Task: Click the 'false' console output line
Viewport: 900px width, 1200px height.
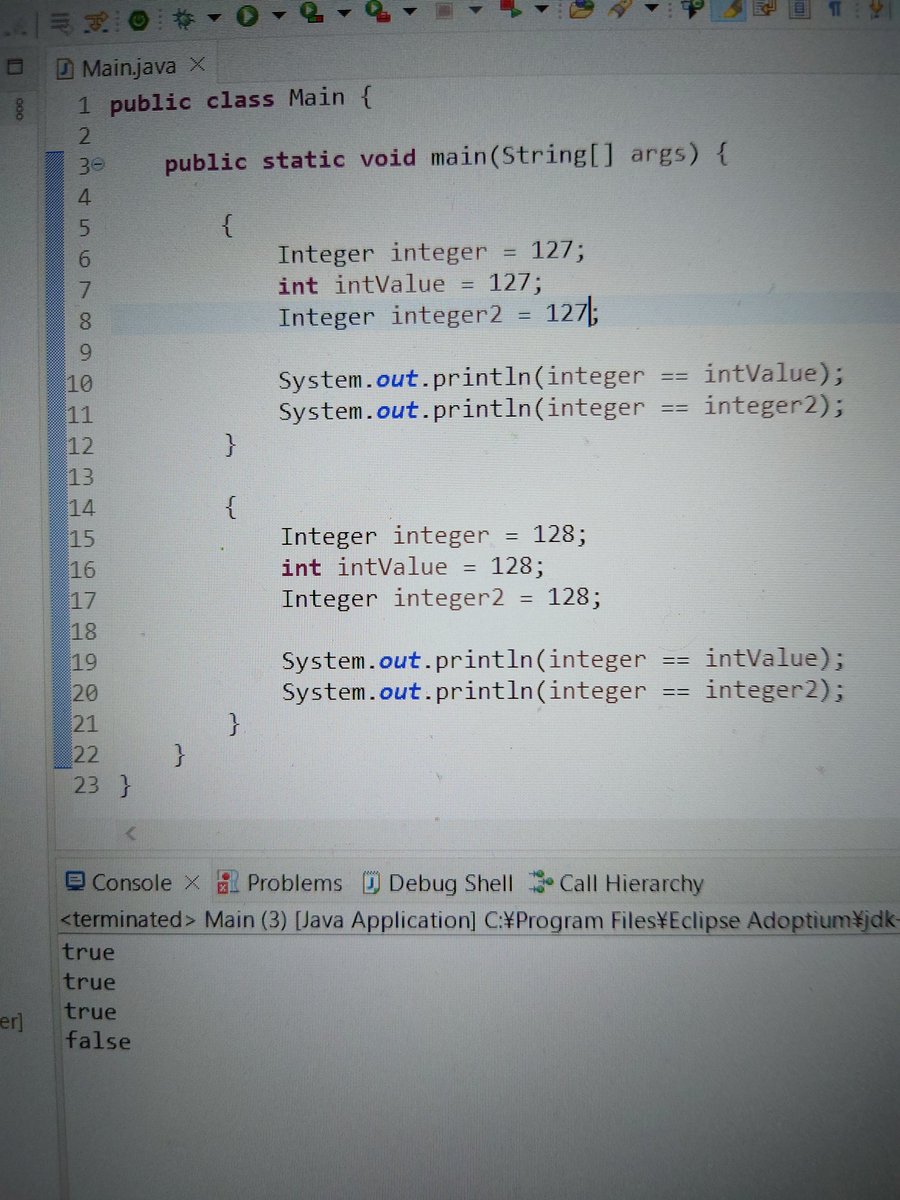Action: coord(97,1041)
